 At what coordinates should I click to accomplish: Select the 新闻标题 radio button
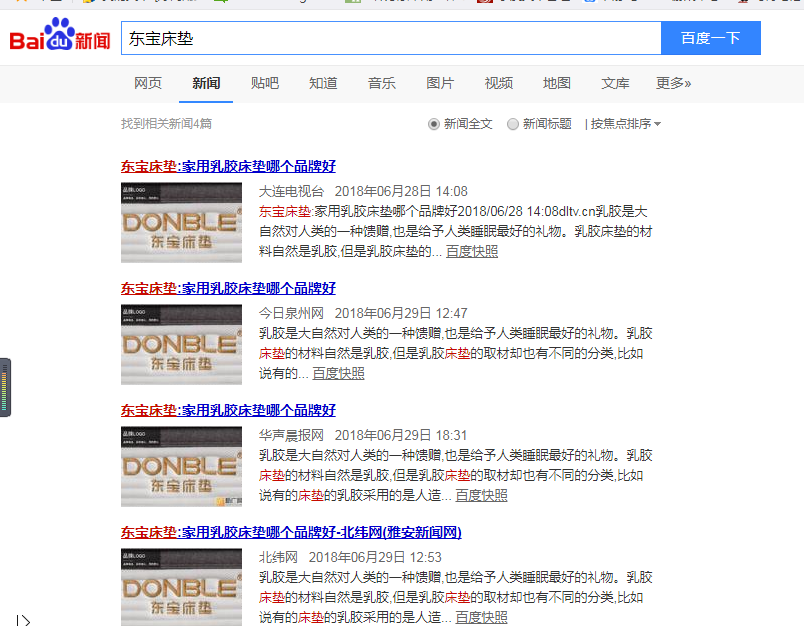pyautogui.click(x=513, y=124)
